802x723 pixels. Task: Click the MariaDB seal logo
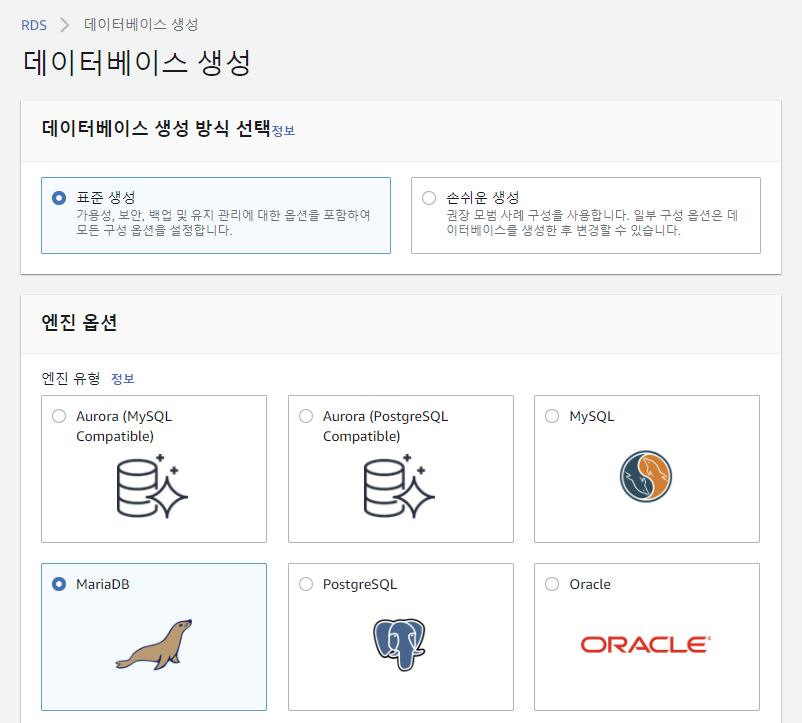click(153, 644)
